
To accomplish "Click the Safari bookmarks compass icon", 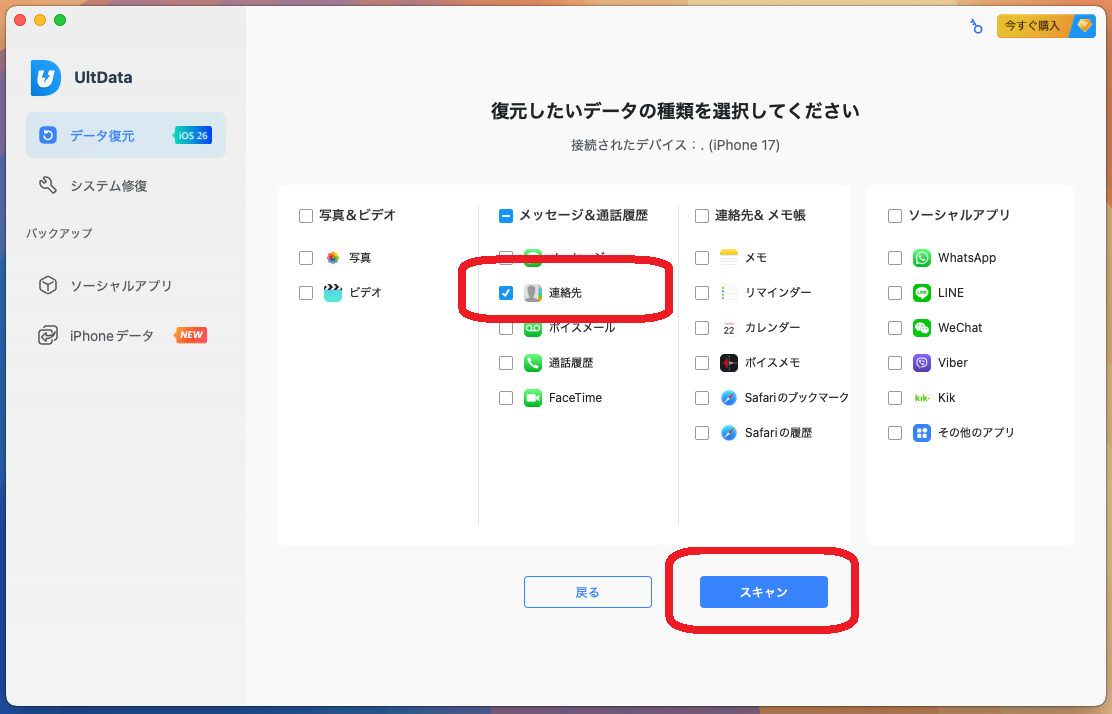I will pyautogui.click(x=729, y=398).
